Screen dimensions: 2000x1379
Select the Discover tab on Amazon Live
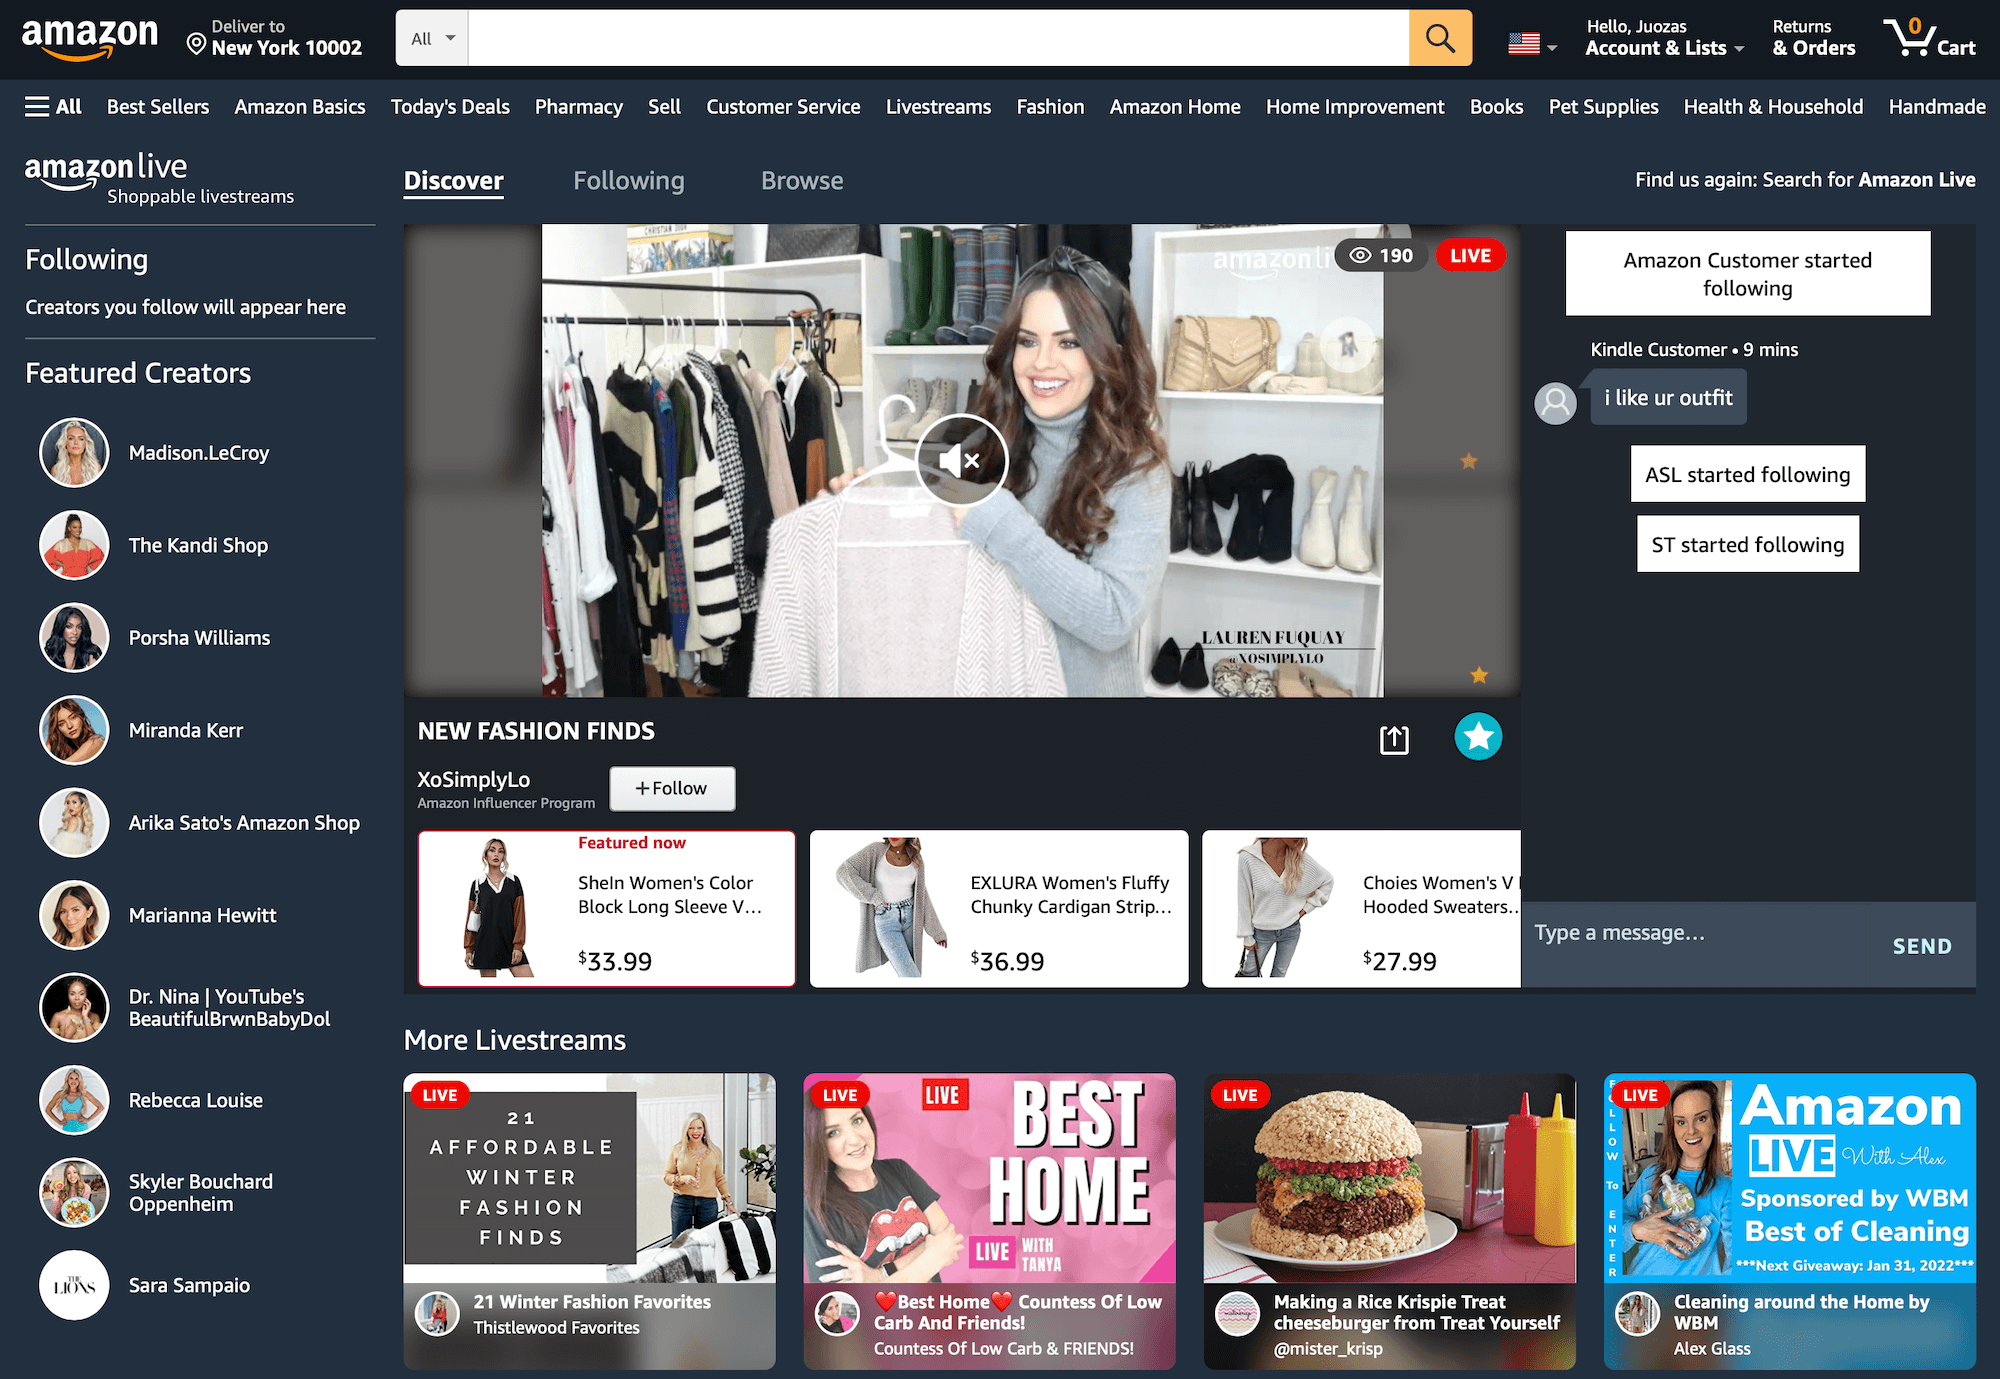coord(453,181)
